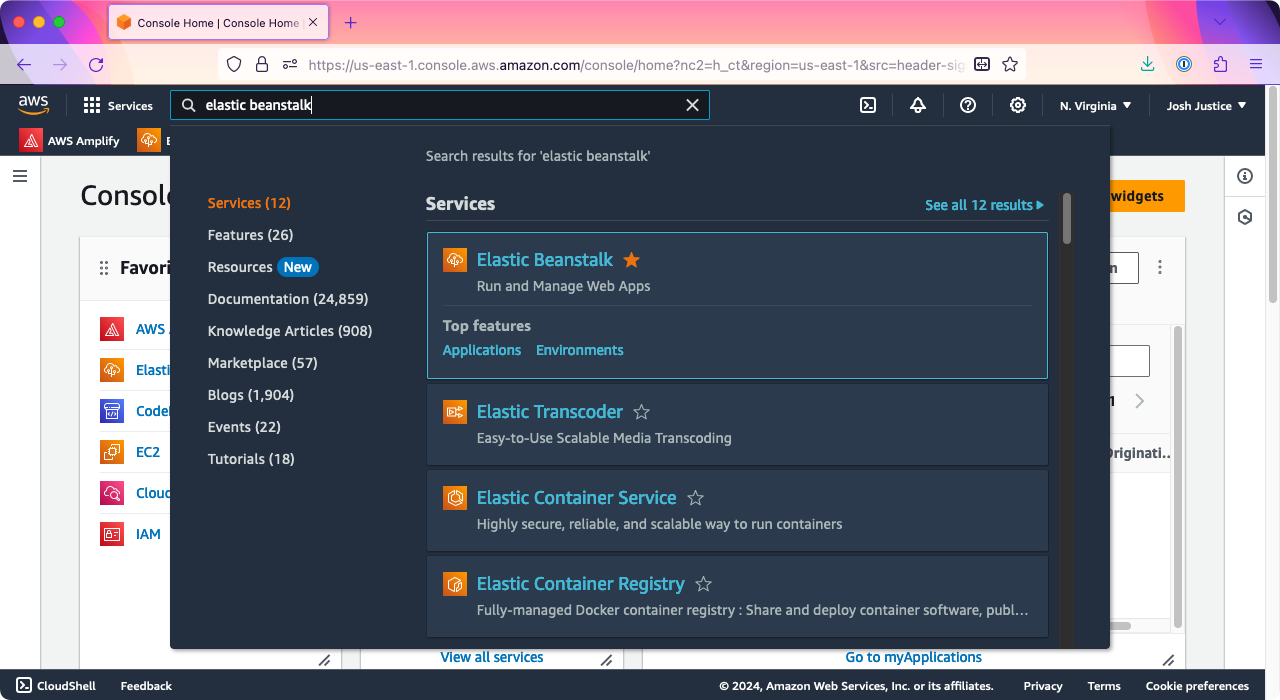Filter results by Knowledge Articles (908)
This screenshot has width=1280, height=700.
pos(290,331)
